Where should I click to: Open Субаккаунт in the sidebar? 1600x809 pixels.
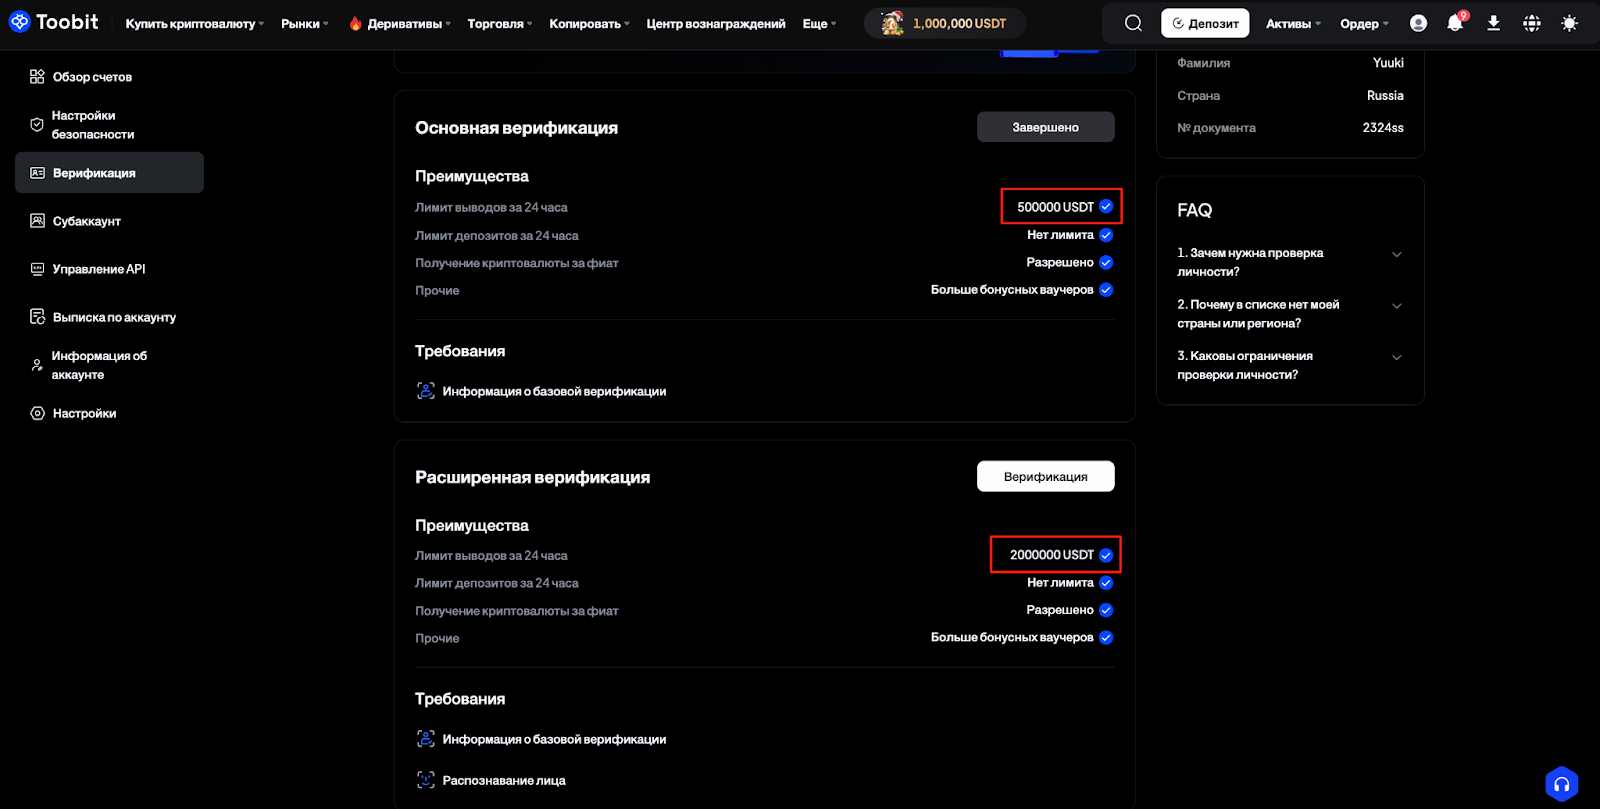pos(86,221)
